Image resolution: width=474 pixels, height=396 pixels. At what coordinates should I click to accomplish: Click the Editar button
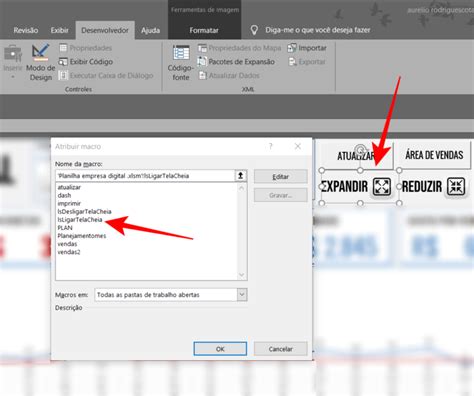point(281,177)
